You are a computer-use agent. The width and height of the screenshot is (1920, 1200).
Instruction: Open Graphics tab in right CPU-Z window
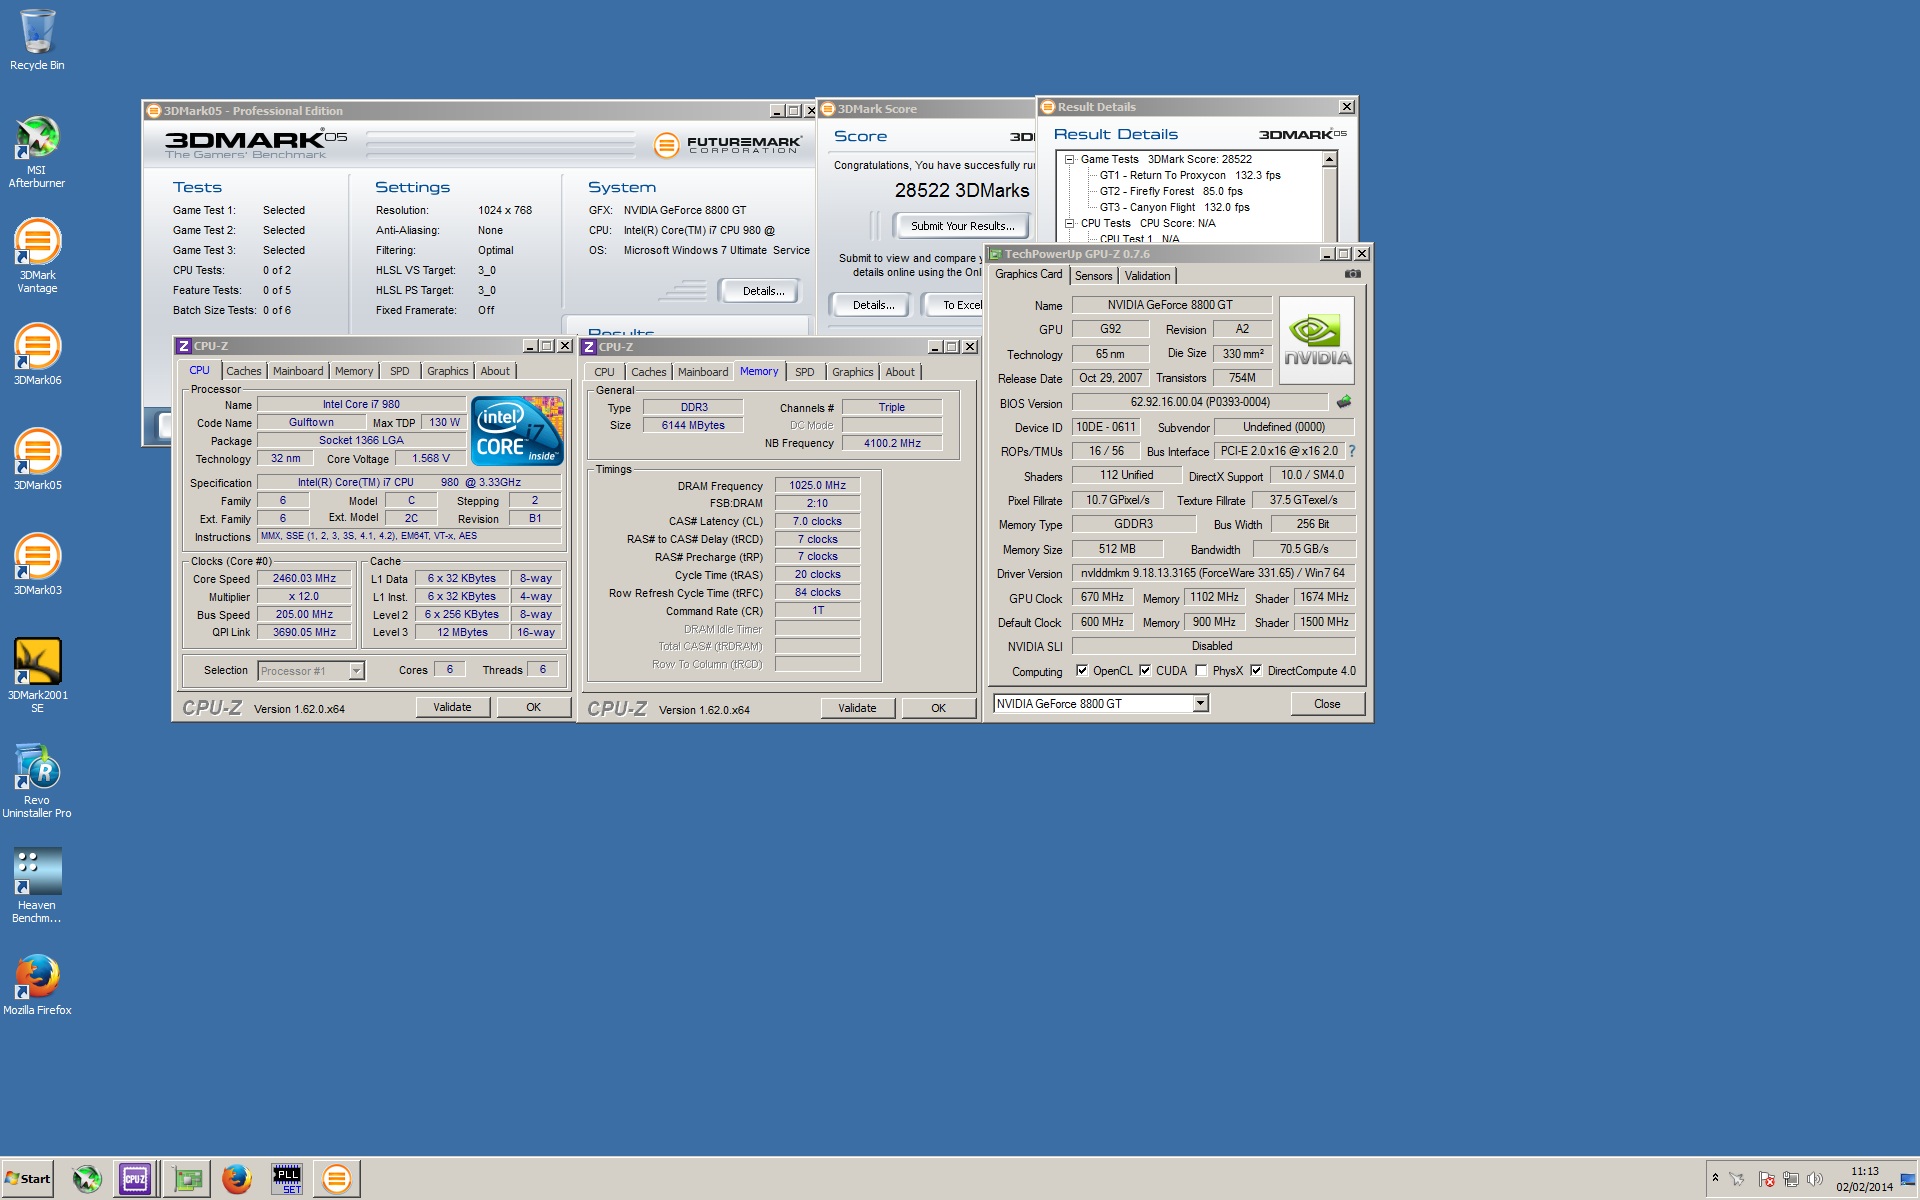coord(852,372)
